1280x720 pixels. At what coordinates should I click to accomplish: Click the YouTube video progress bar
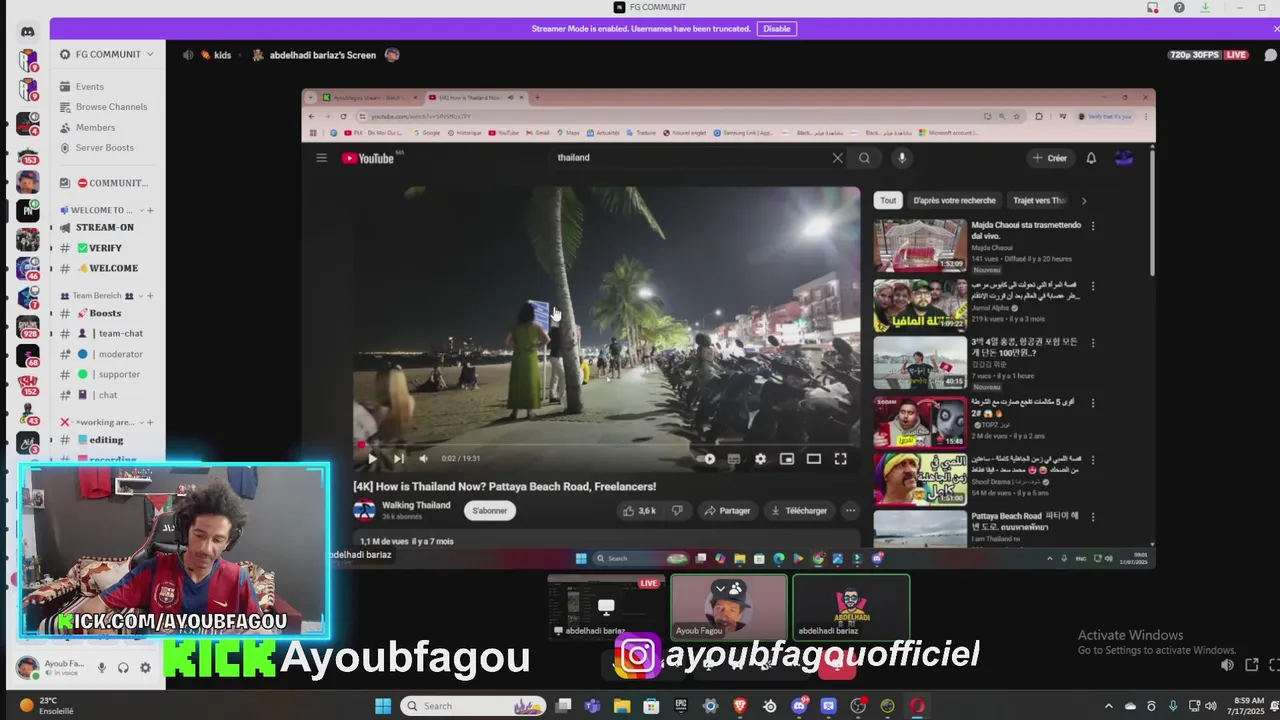[606, 444]
